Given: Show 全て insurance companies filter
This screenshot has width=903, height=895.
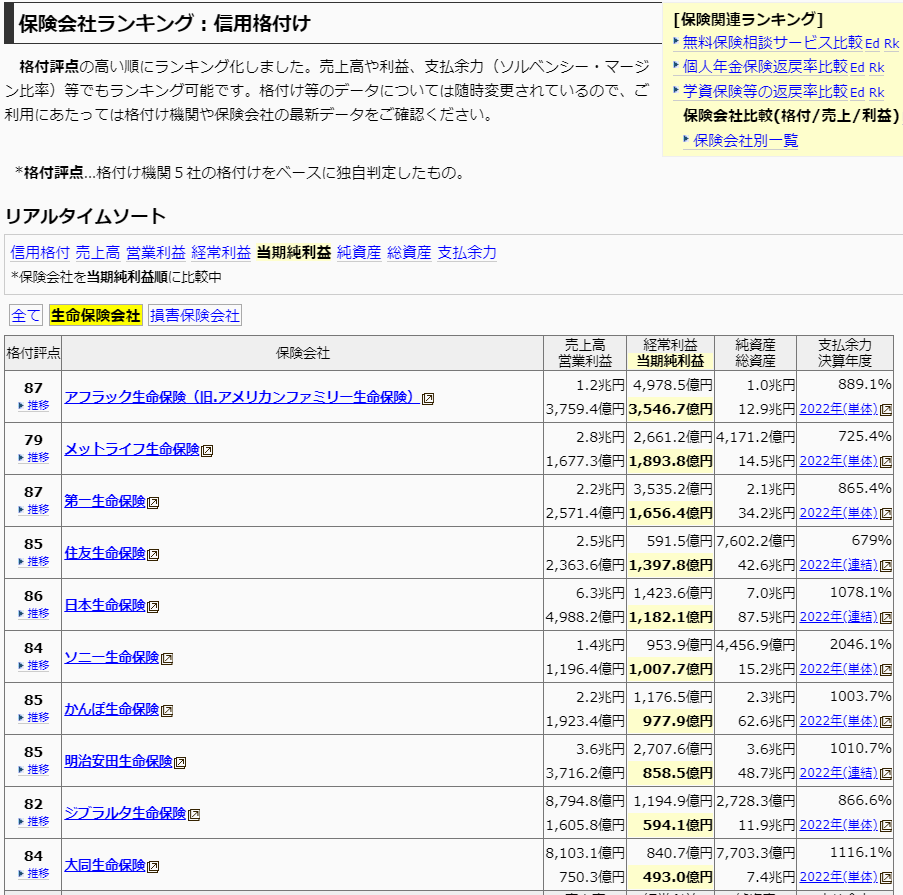Looking at the screenshot, I should tap(26, 316).
